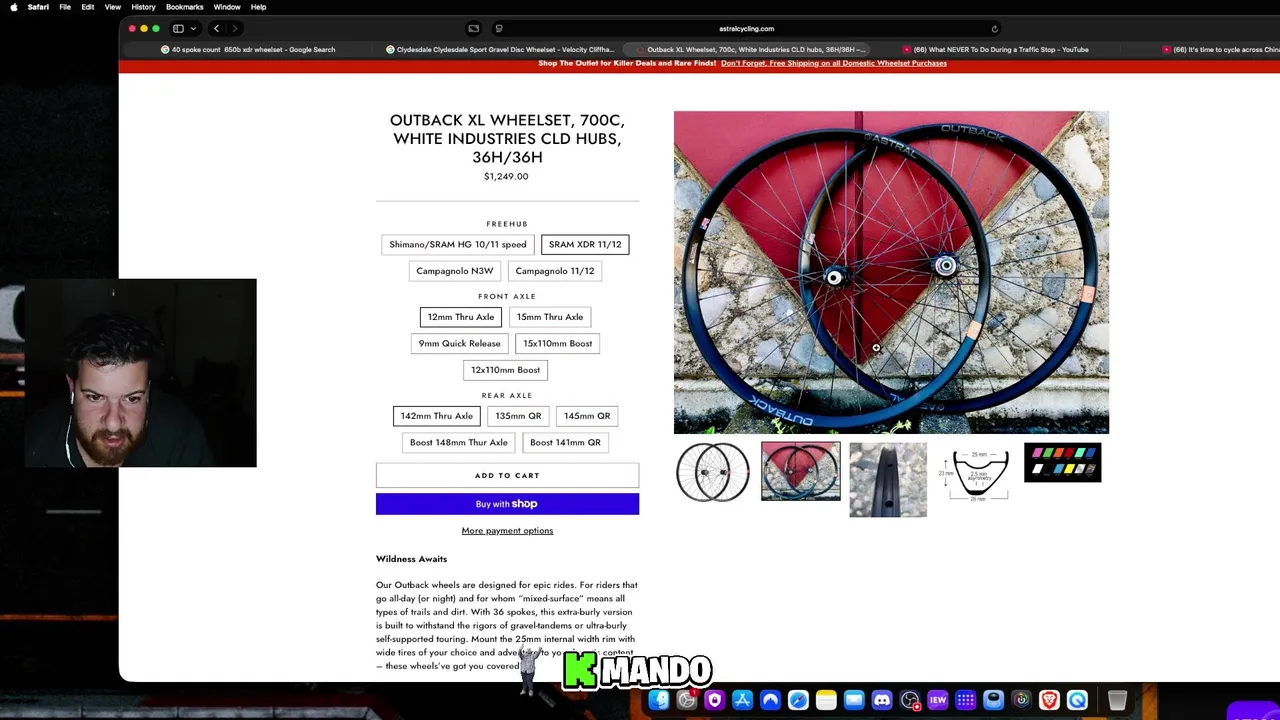Click Buy with Shop button
The image size is (1280, 720).
507,504
